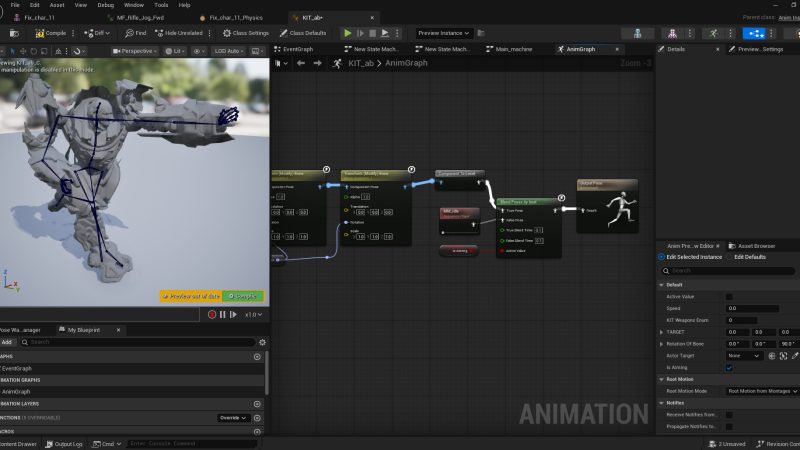This screenshot has height=450, width=800.
Task: Expand the TARGET property row
Action: click(661, 331)
